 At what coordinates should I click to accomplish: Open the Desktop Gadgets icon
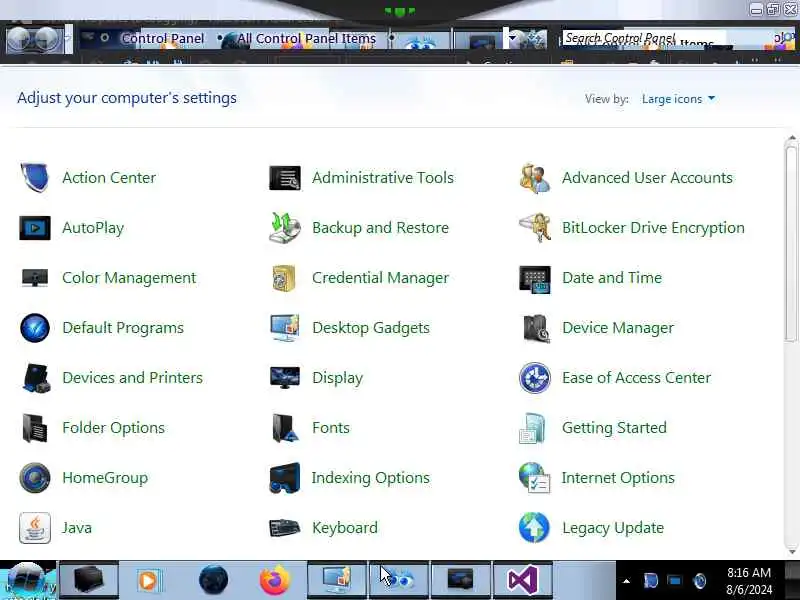[285, 328]
